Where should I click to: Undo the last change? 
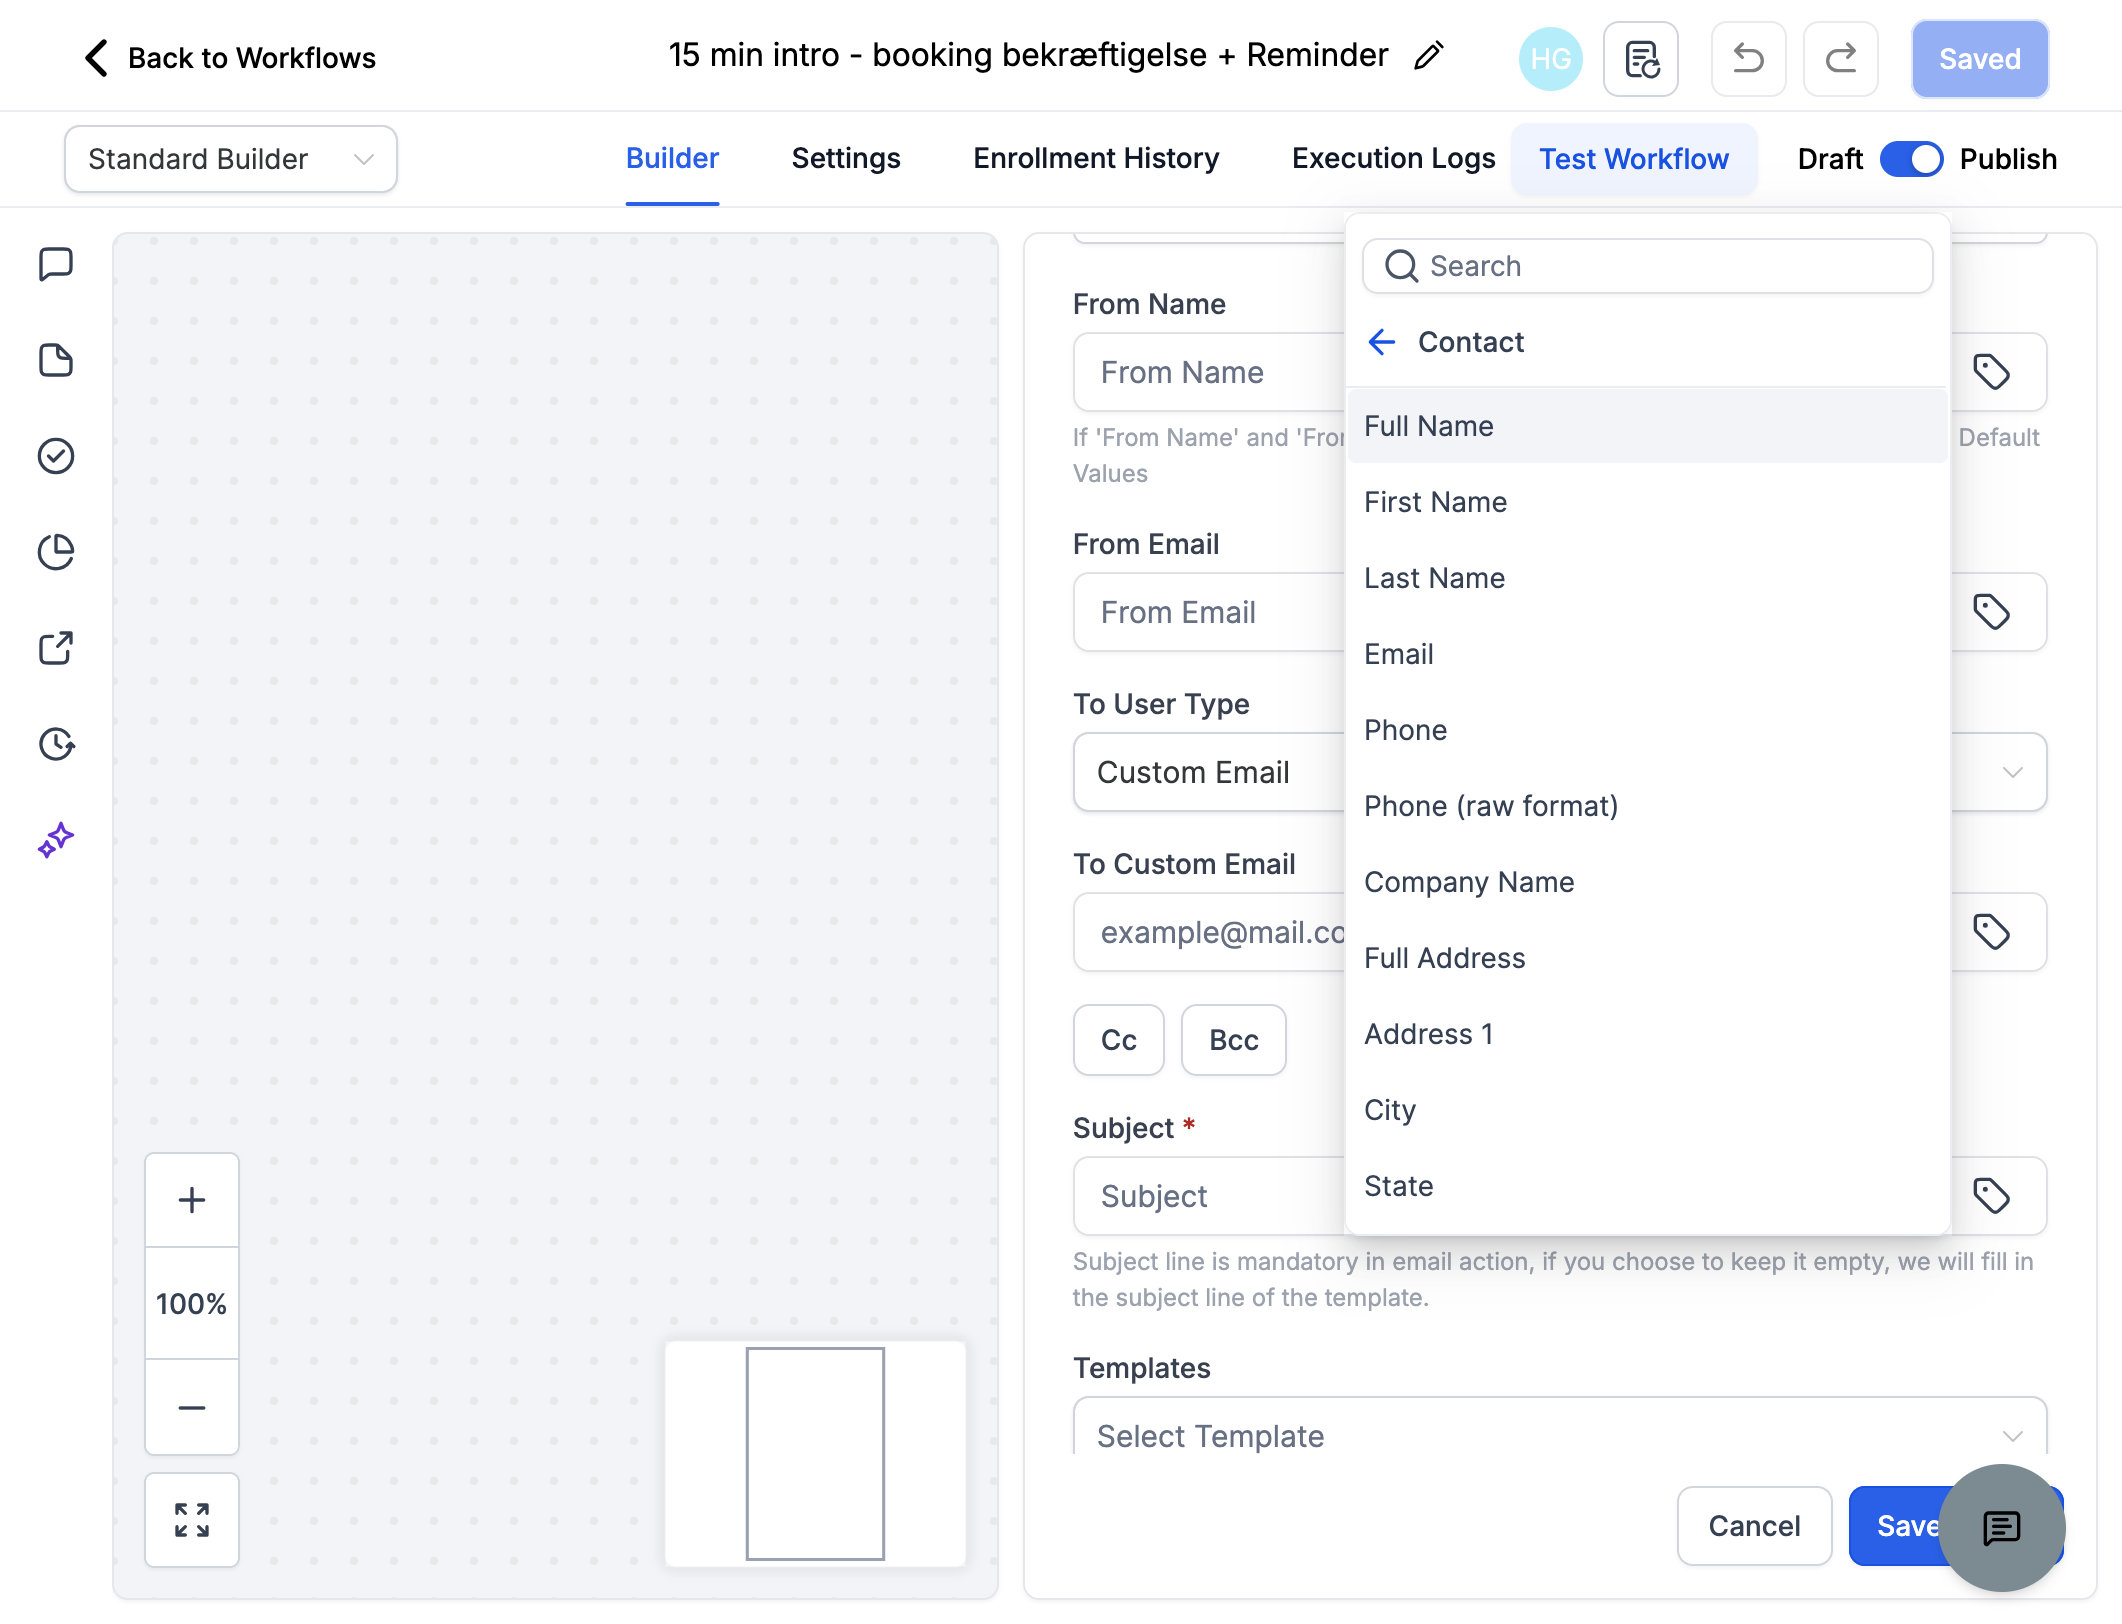click(x=1748, y=59)
